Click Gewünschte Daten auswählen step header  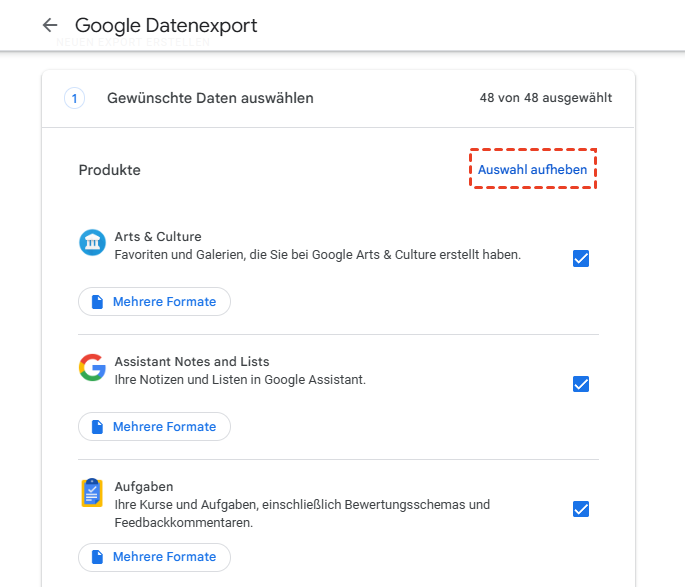(210, 98)
